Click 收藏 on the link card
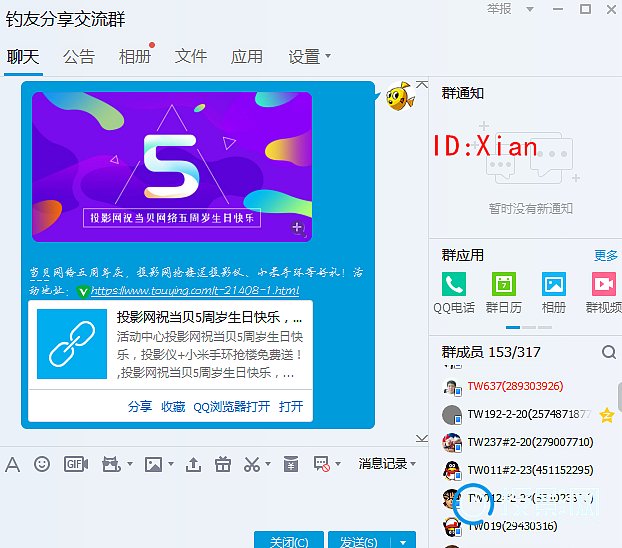The width and height of the screenshot is (622, 548). tap(173, 406)
